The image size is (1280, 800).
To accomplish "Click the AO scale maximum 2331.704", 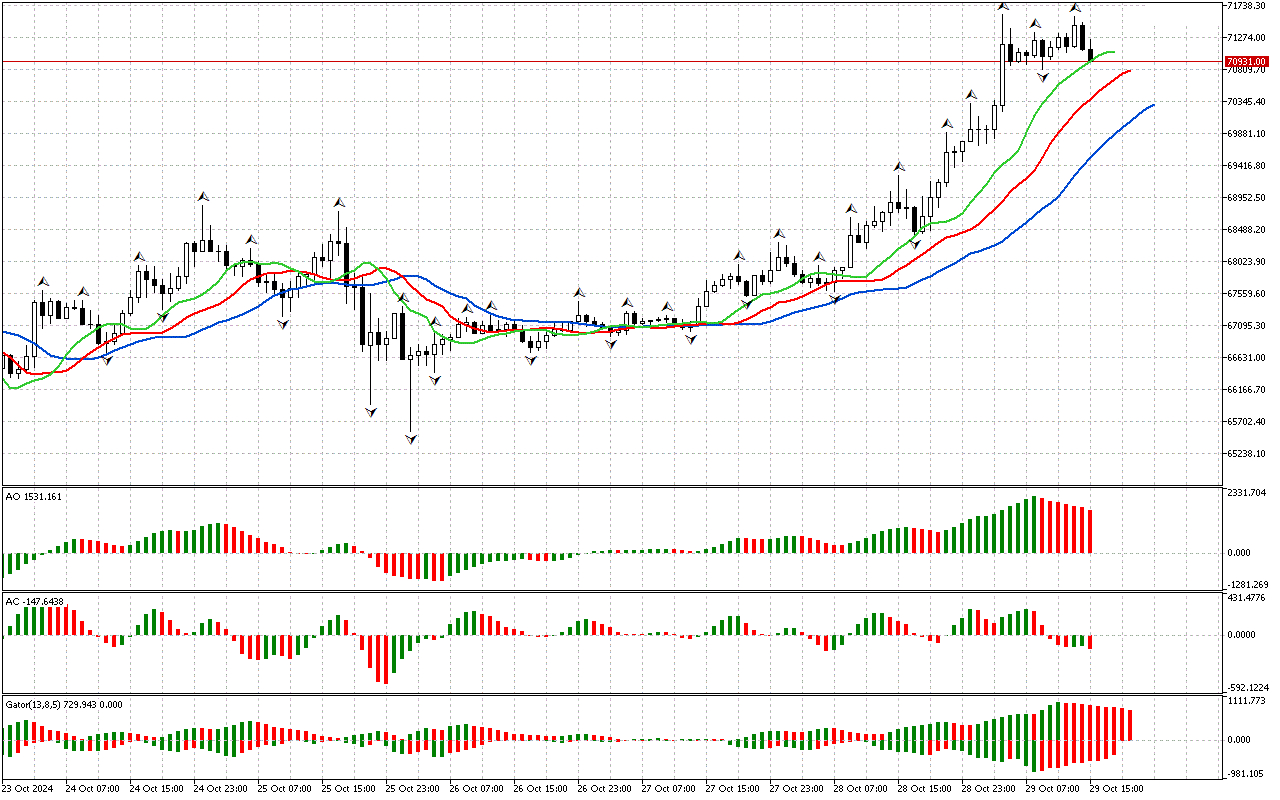I will pyautogui.click(x=1248, y=493).
